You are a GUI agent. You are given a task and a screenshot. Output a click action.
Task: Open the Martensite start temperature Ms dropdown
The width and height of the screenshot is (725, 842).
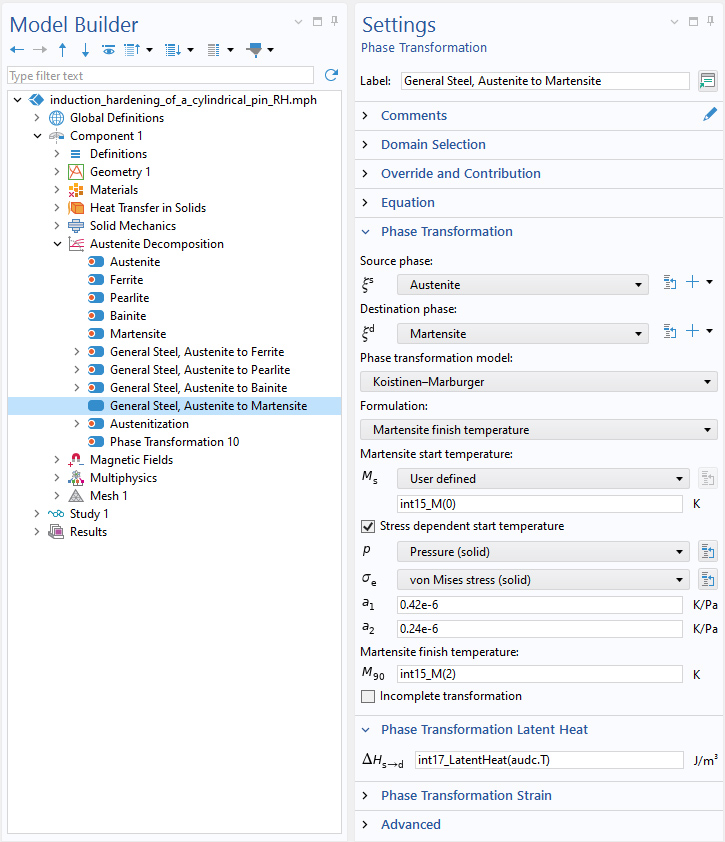tap(543, 479)
